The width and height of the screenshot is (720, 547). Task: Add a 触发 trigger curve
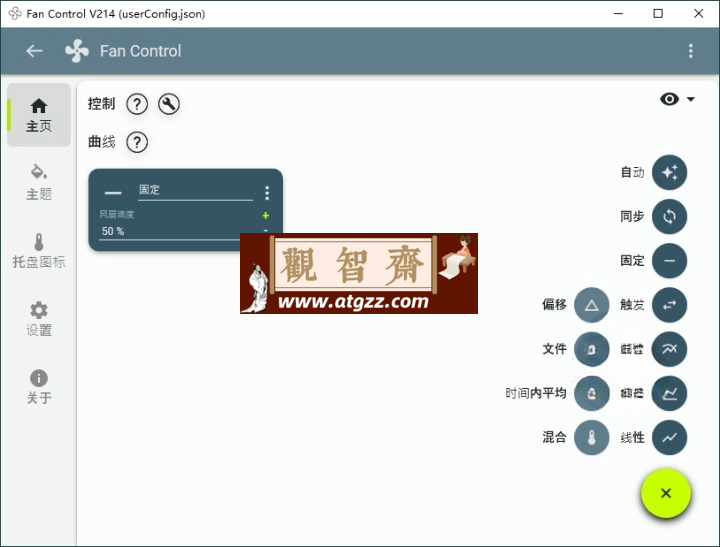[x=669, y=305]
